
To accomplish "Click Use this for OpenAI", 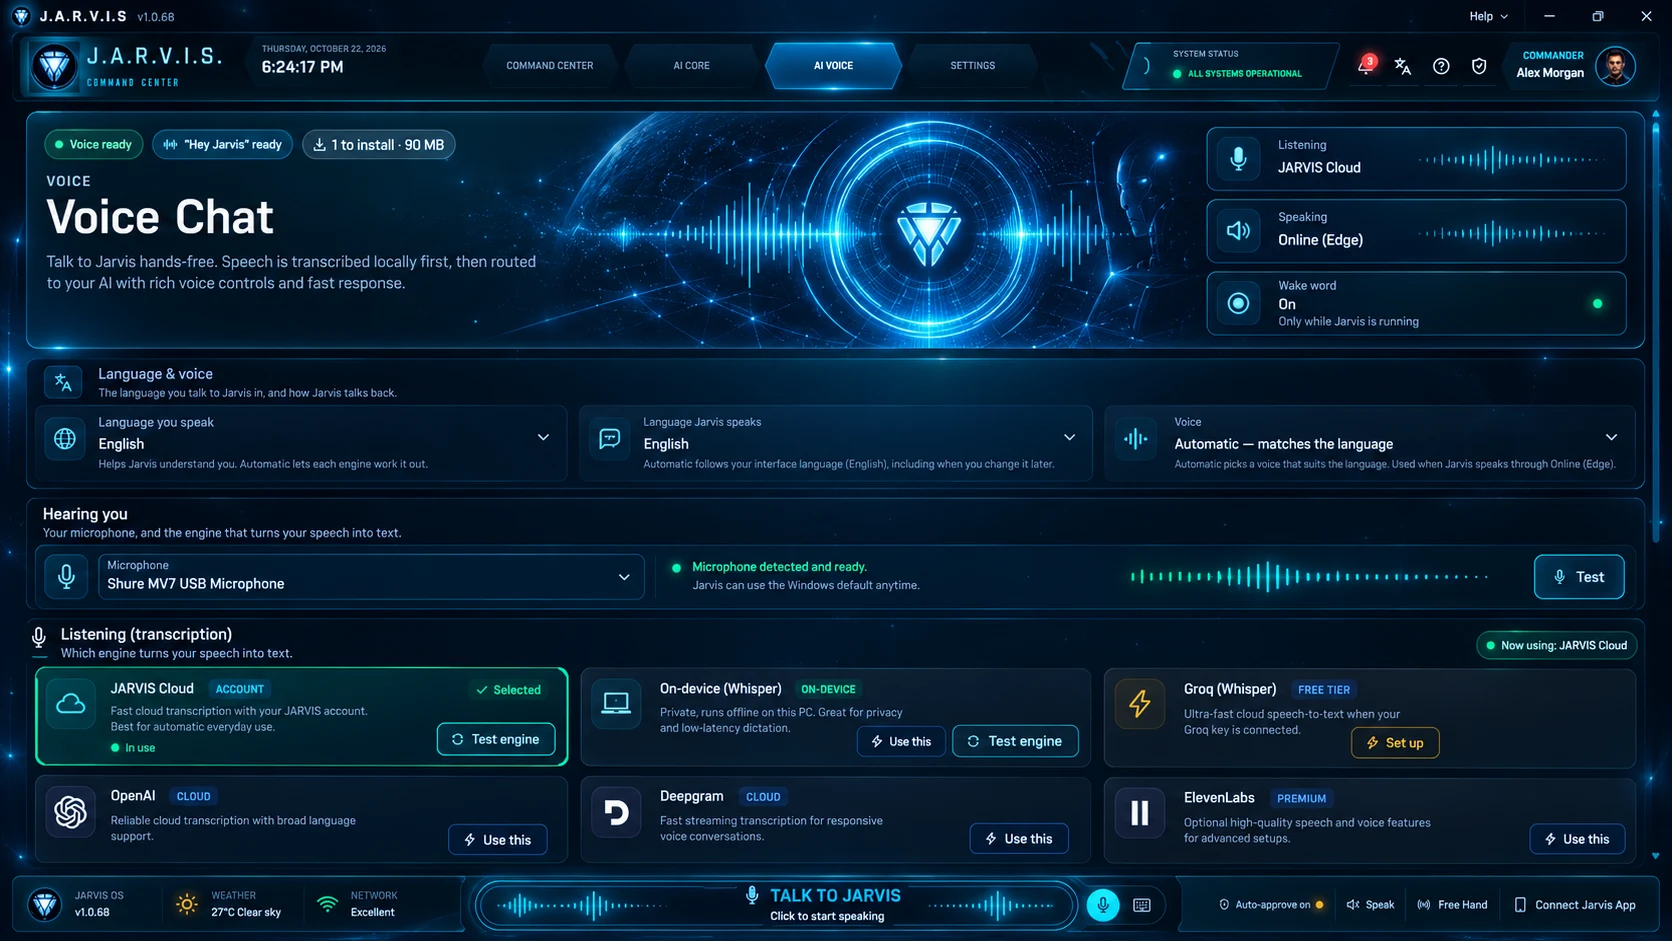I will pyautogui.click(x=498, y=840).
